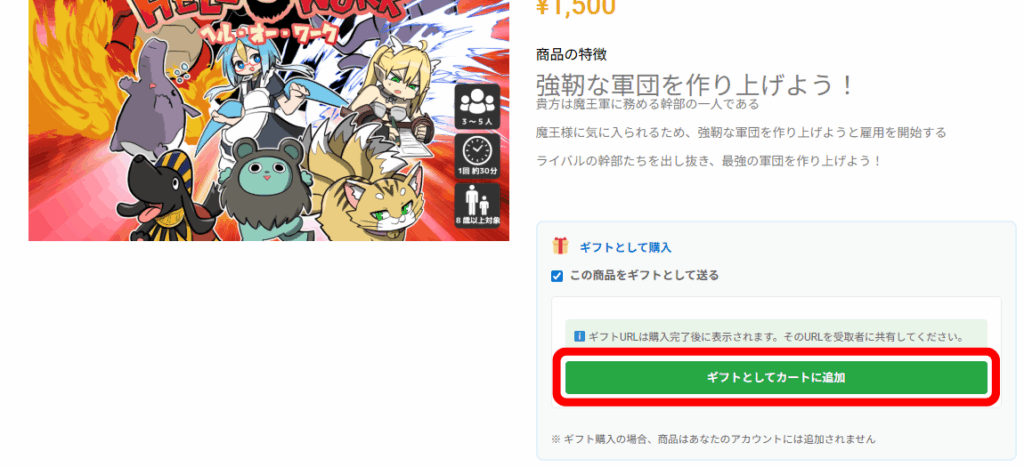Screen dimensions: 1024x467
Task: Click the この商品をギフトとして送る label text
Action: click(645, 276)
